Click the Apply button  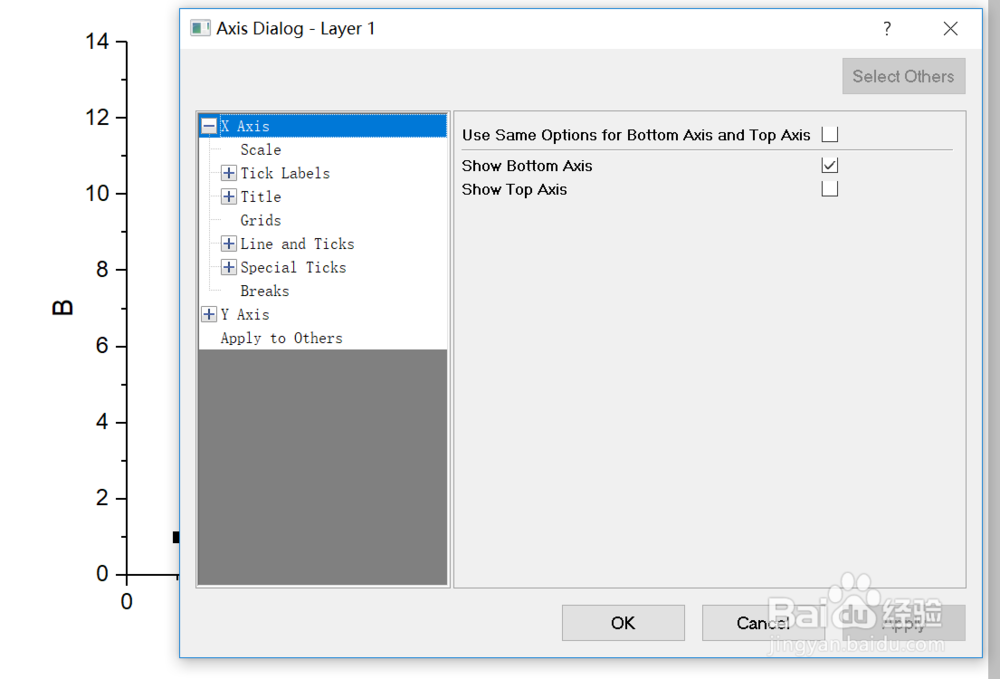tap(903, 623)
